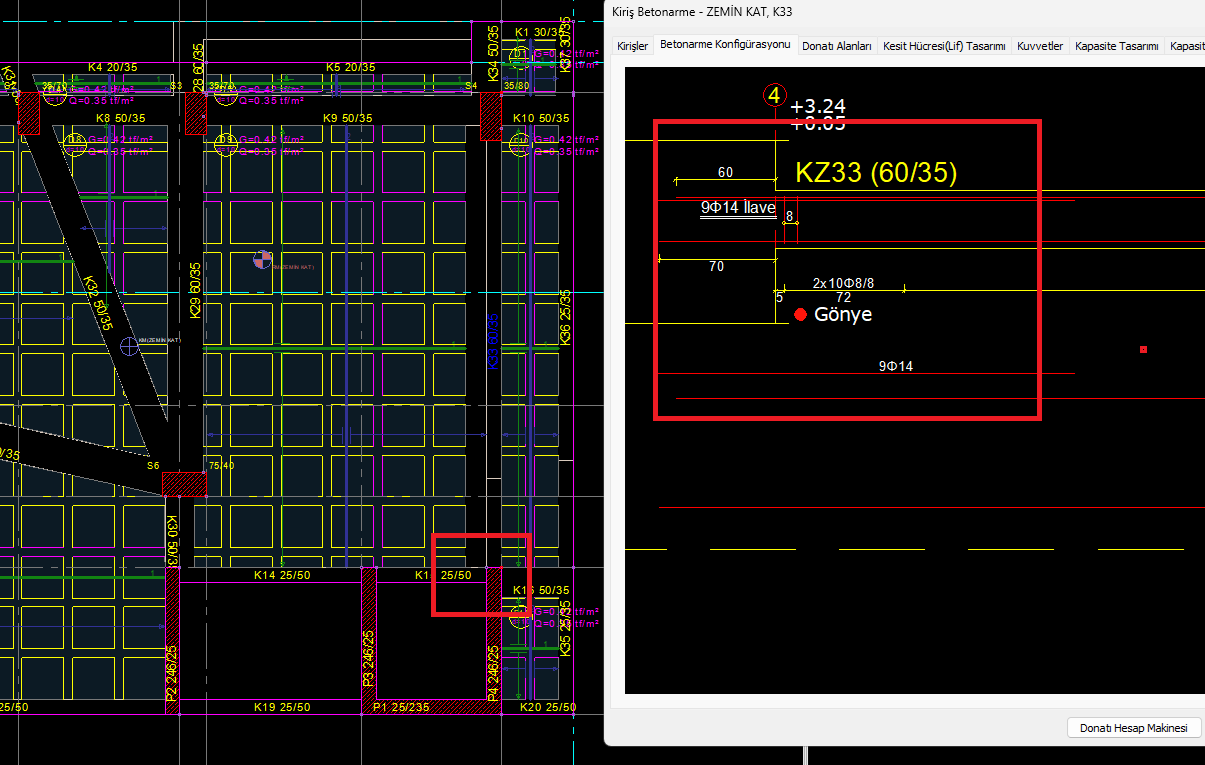Click the 2x10Φ8/8 stirrup label
The width and height of the screenshot is (1205, 765).
point(843,283)
